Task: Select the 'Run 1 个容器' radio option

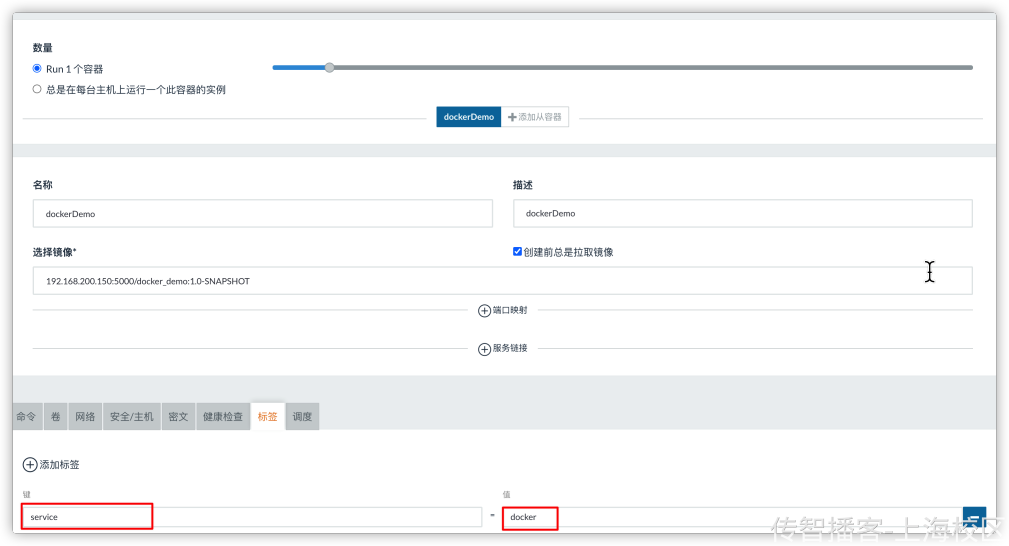Action: (37, 68)
